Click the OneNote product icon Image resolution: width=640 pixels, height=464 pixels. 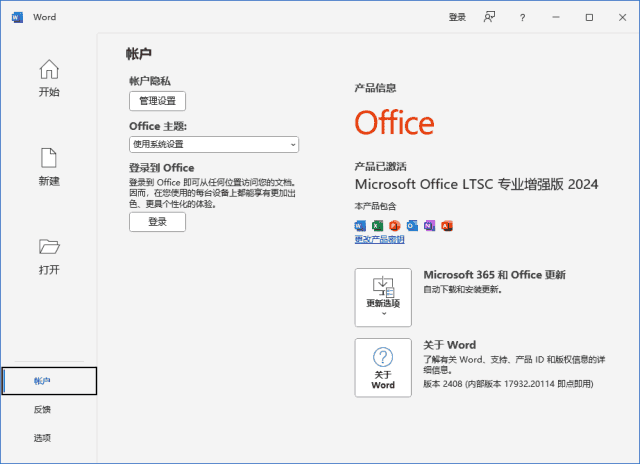pyautogui.click(x=429, y=226)
